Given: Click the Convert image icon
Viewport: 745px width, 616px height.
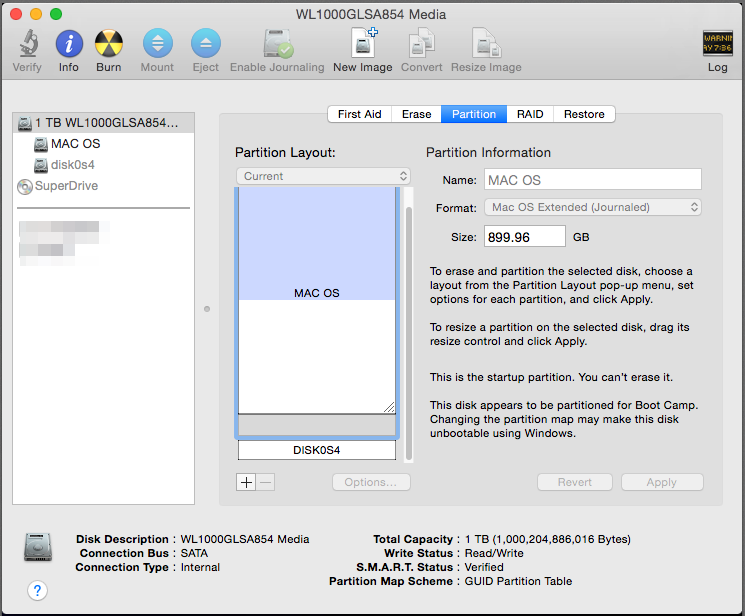Looking at the screenshot, I should [422, 44].
